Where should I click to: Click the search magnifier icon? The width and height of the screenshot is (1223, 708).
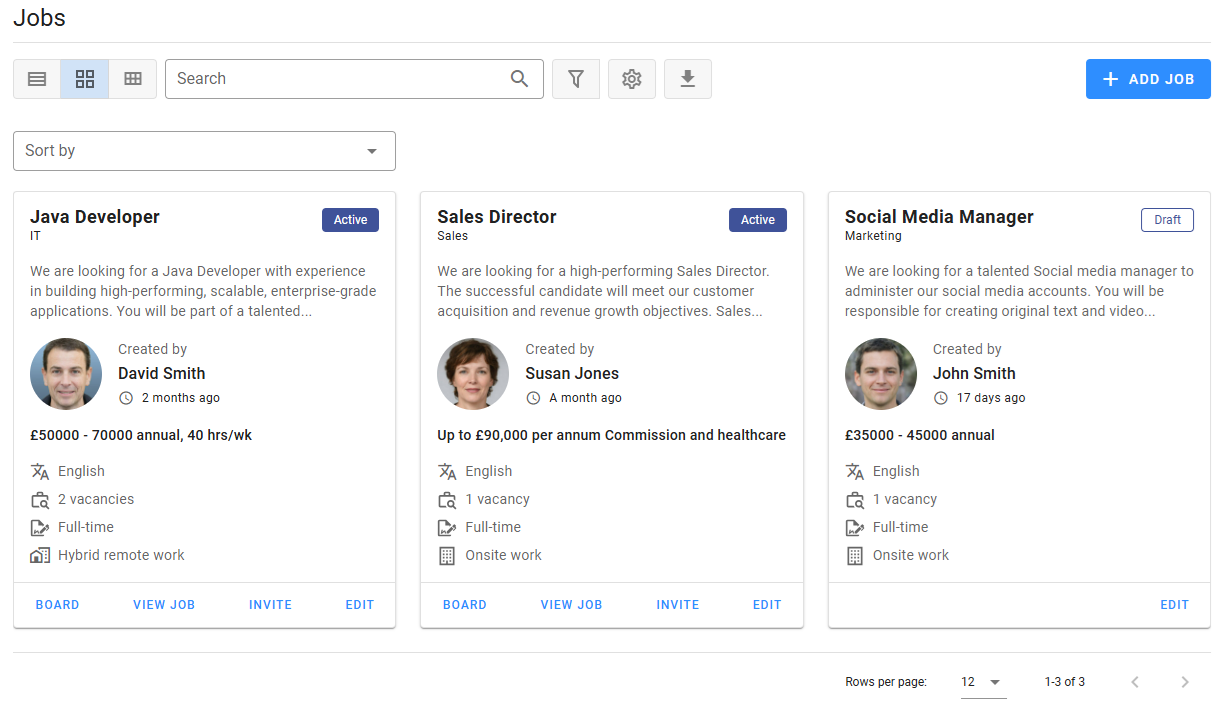pos(519,79)
